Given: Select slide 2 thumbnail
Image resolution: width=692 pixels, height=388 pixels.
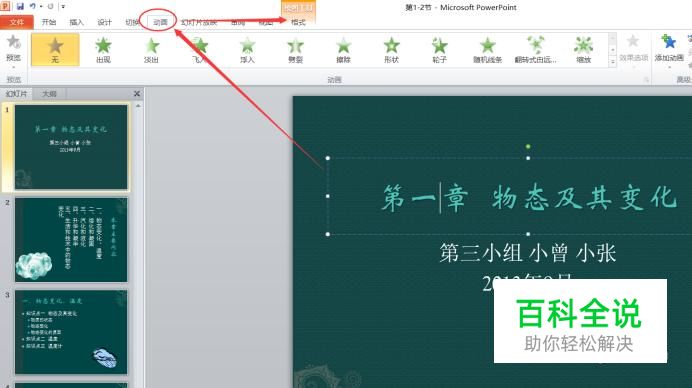Looking at the screenshot, I should pyautogui.click(x=71, y=240).
